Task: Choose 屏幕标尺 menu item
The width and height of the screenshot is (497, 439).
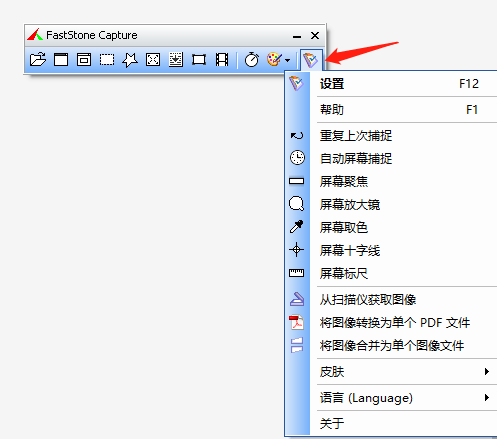Action: 391,273
